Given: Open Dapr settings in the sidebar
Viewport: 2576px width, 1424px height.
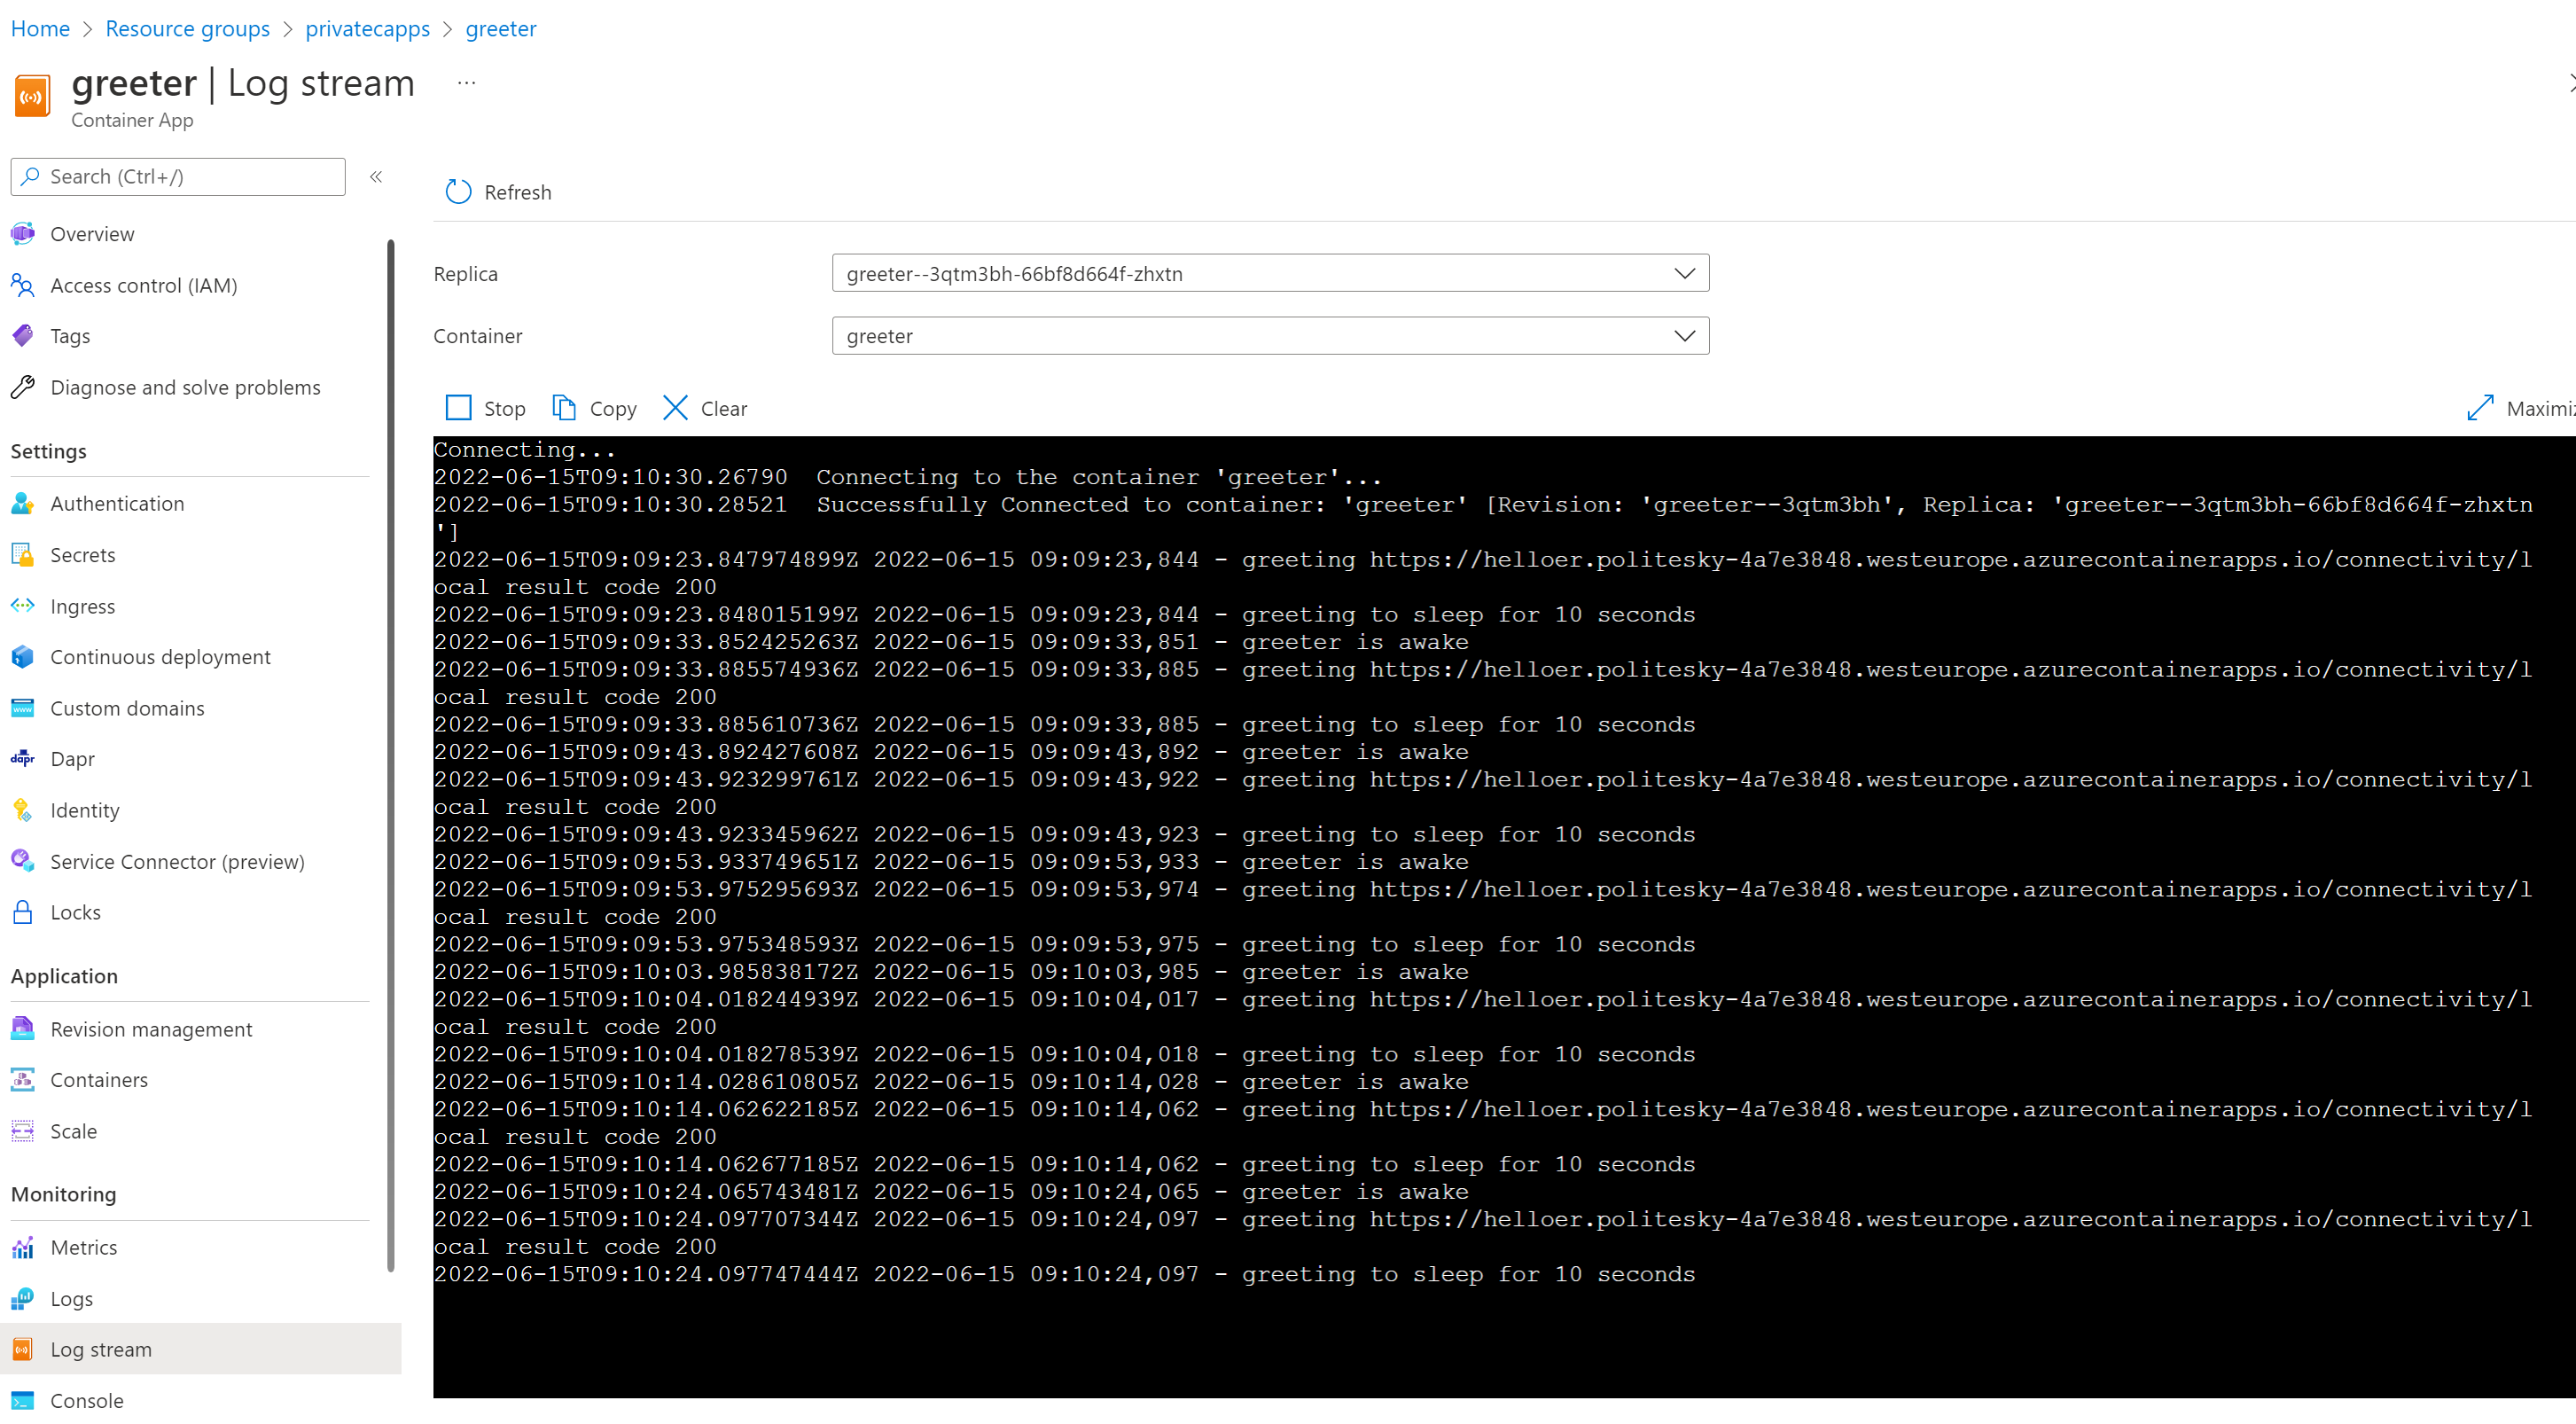Looking at the screenshot, I should (72, 759).
